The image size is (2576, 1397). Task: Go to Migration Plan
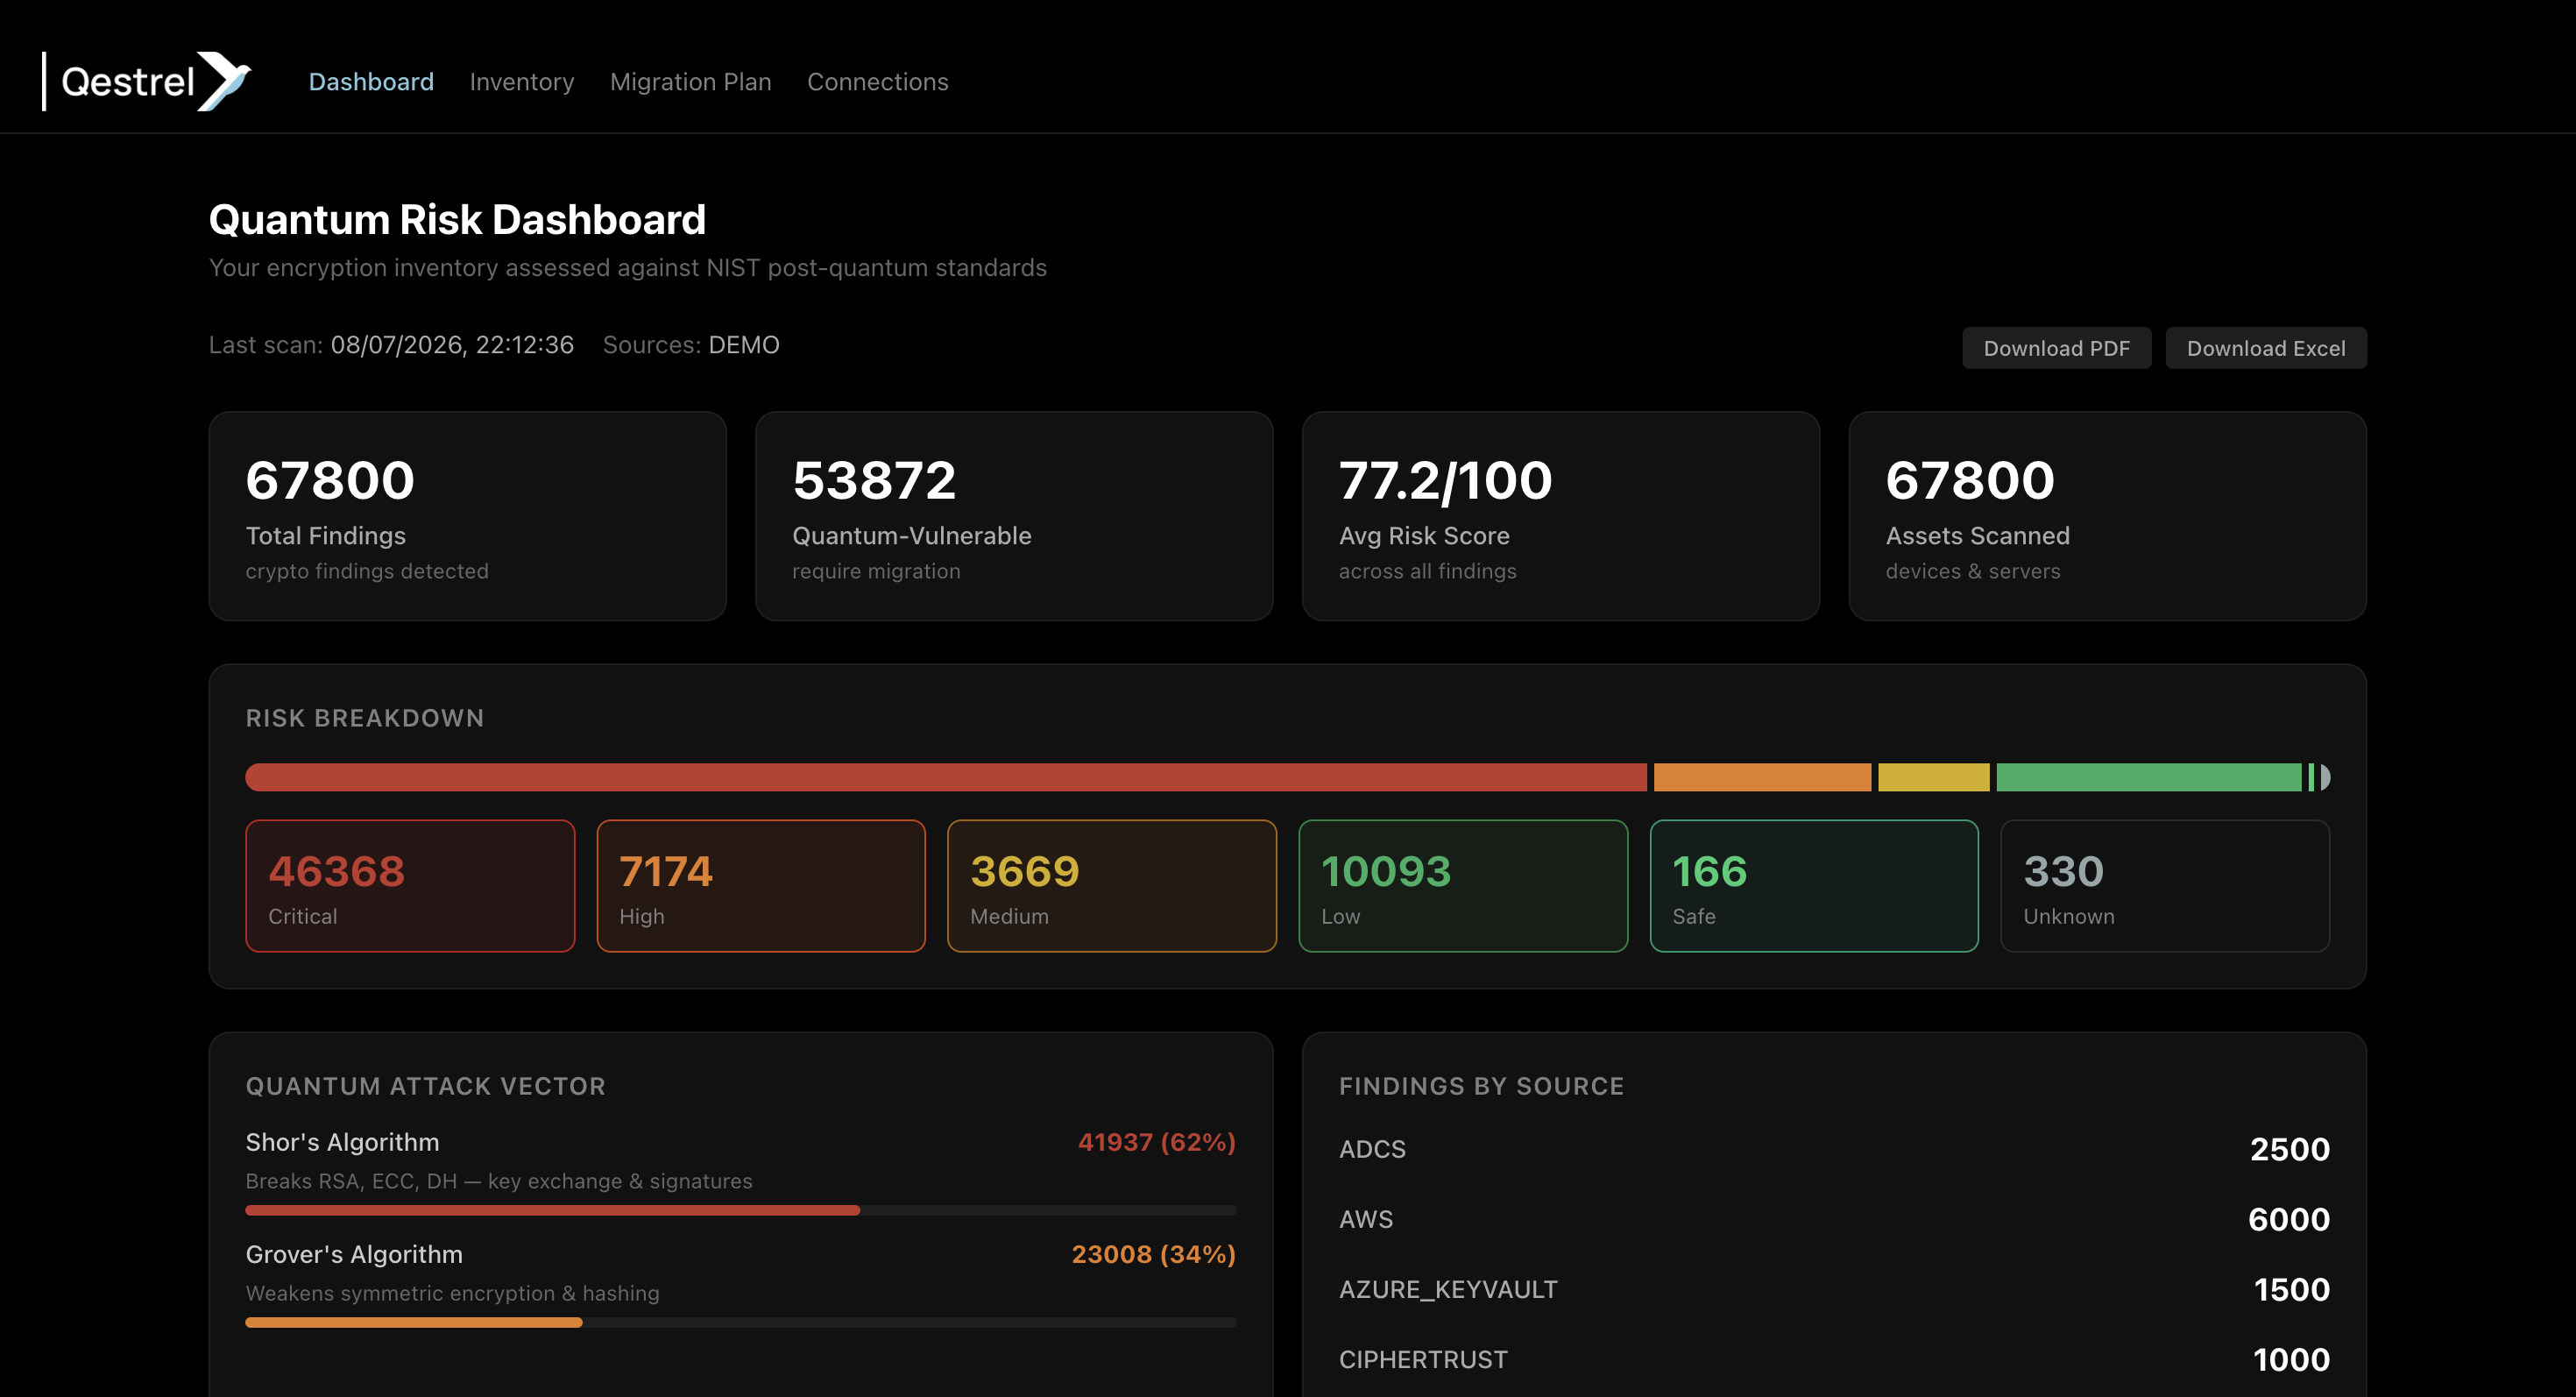(x=691, y=82)
